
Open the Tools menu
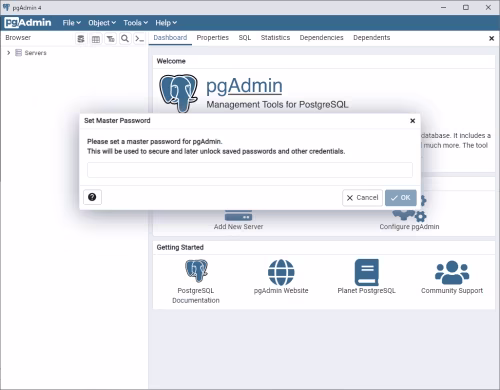(x=136, y=23)
